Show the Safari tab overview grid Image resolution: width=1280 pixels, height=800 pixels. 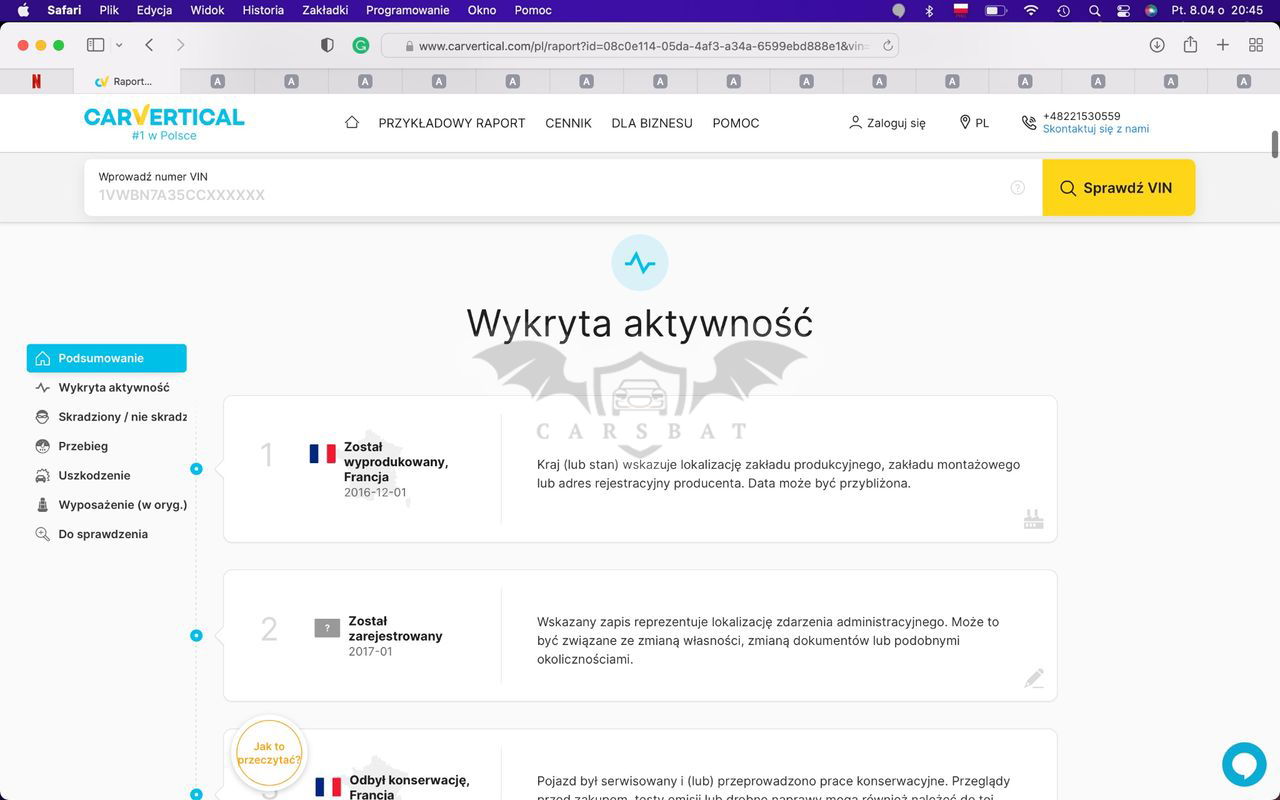(1256, 45)
